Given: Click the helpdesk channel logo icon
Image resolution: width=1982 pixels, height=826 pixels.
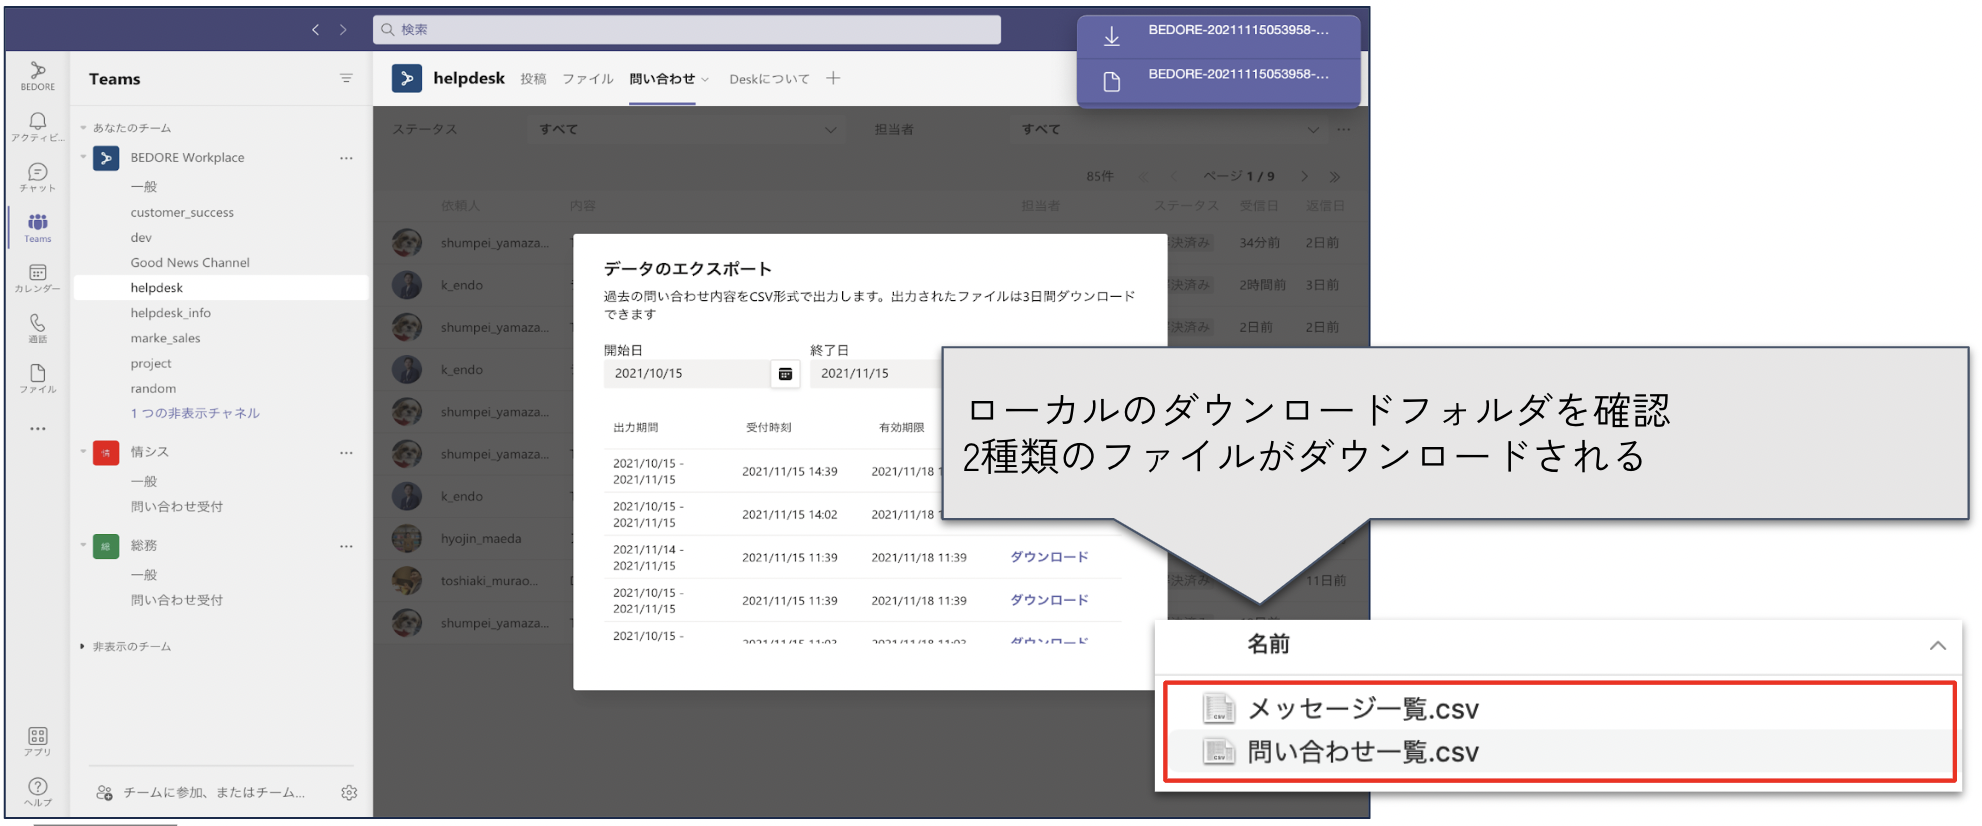Looking at the screenshot, I should point(407,78).
